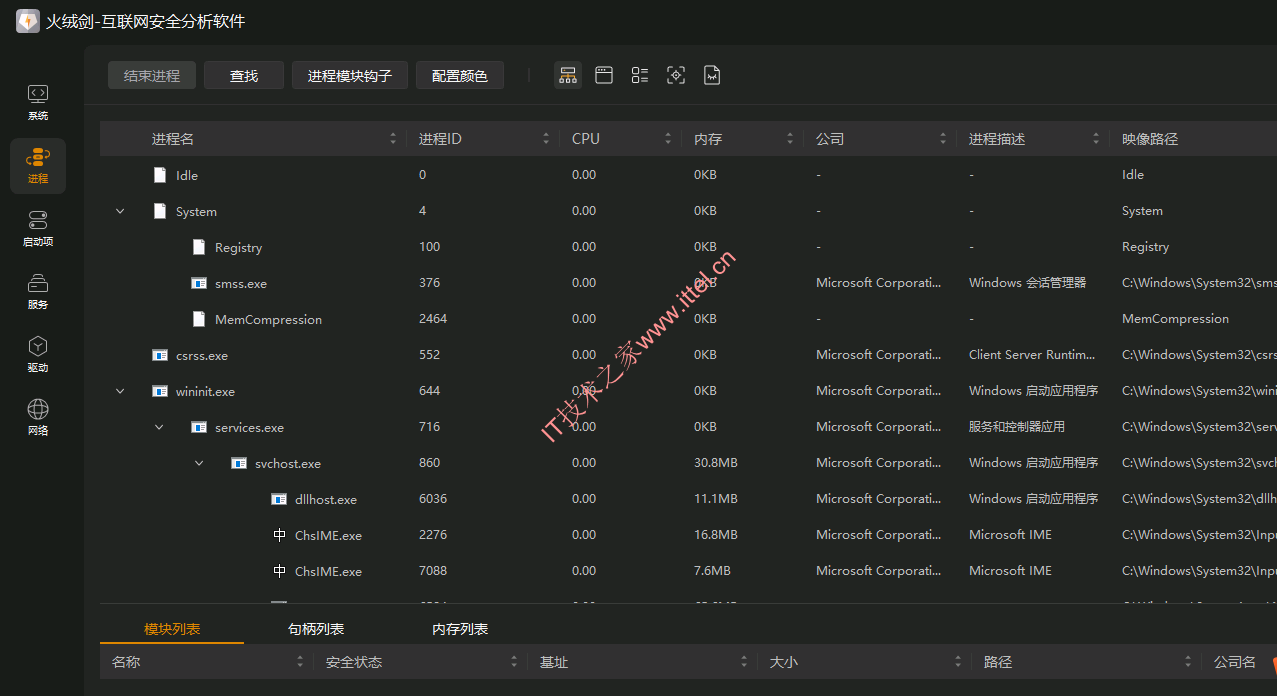Click the 进程模块钩子 button
The height and width of the screenshot is (696, 1277).
[350, 75]
